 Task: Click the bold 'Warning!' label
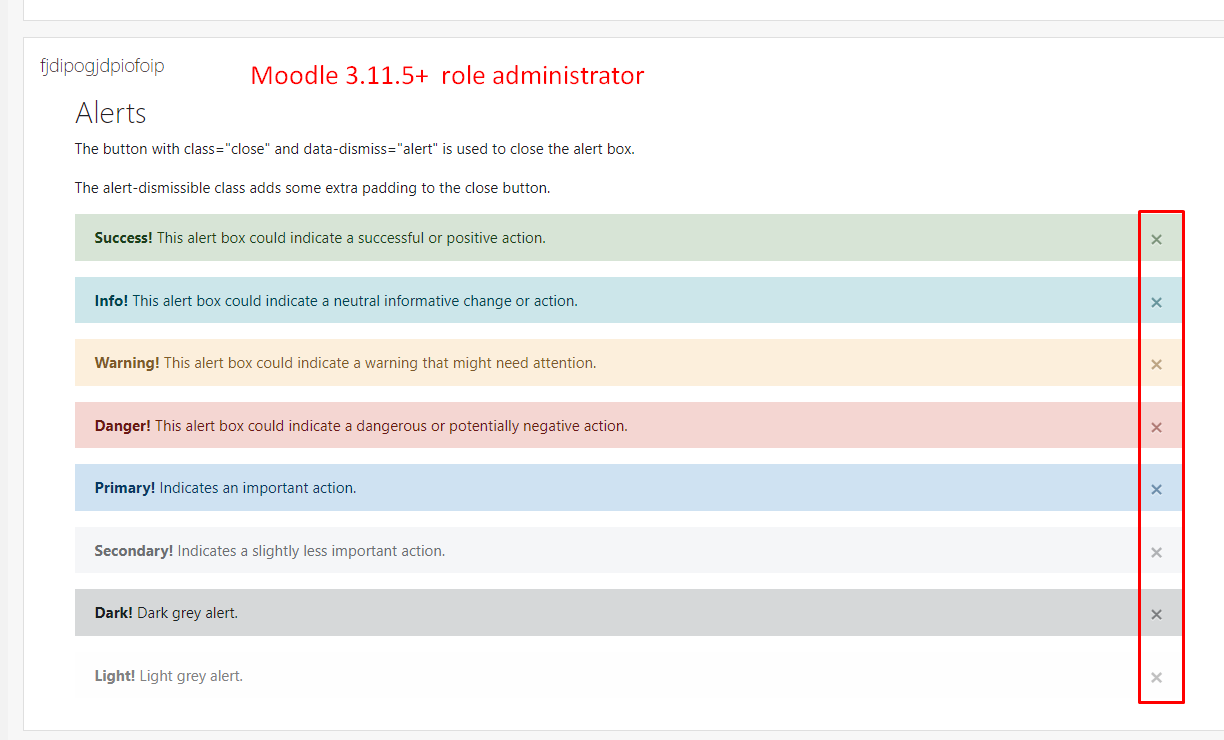[x=127, y=363]
